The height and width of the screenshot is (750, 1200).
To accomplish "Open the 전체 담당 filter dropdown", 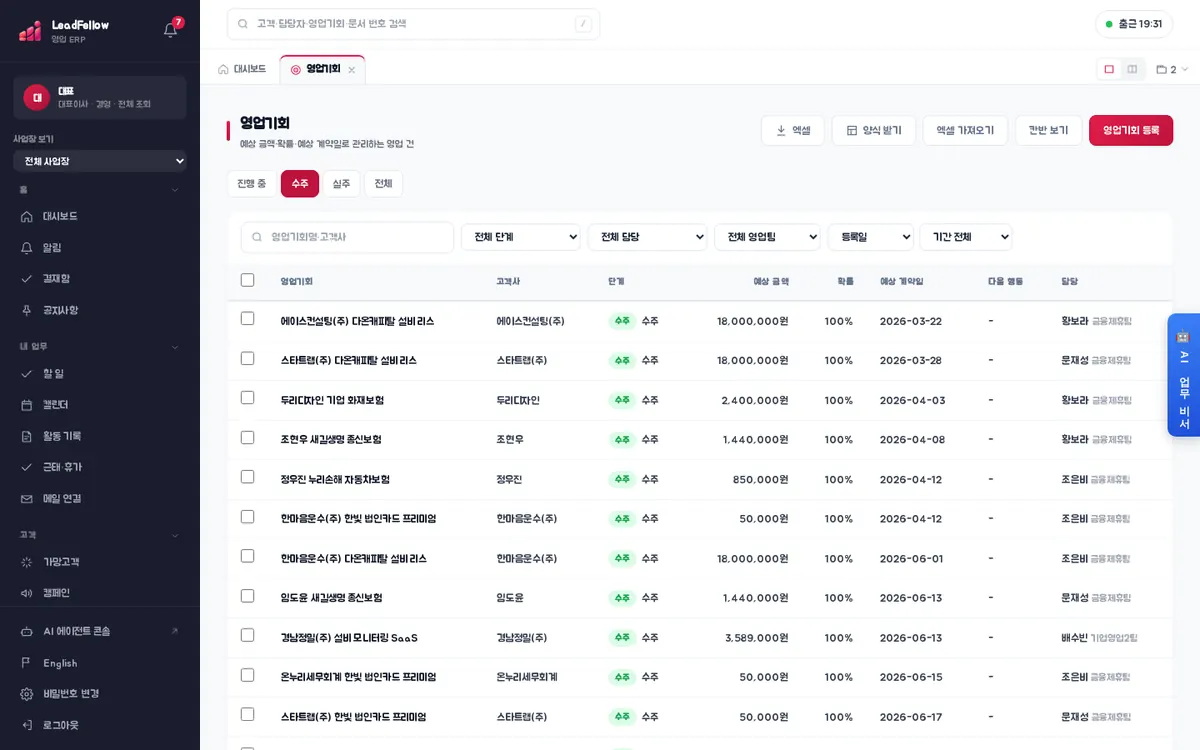I will [648, 237].
